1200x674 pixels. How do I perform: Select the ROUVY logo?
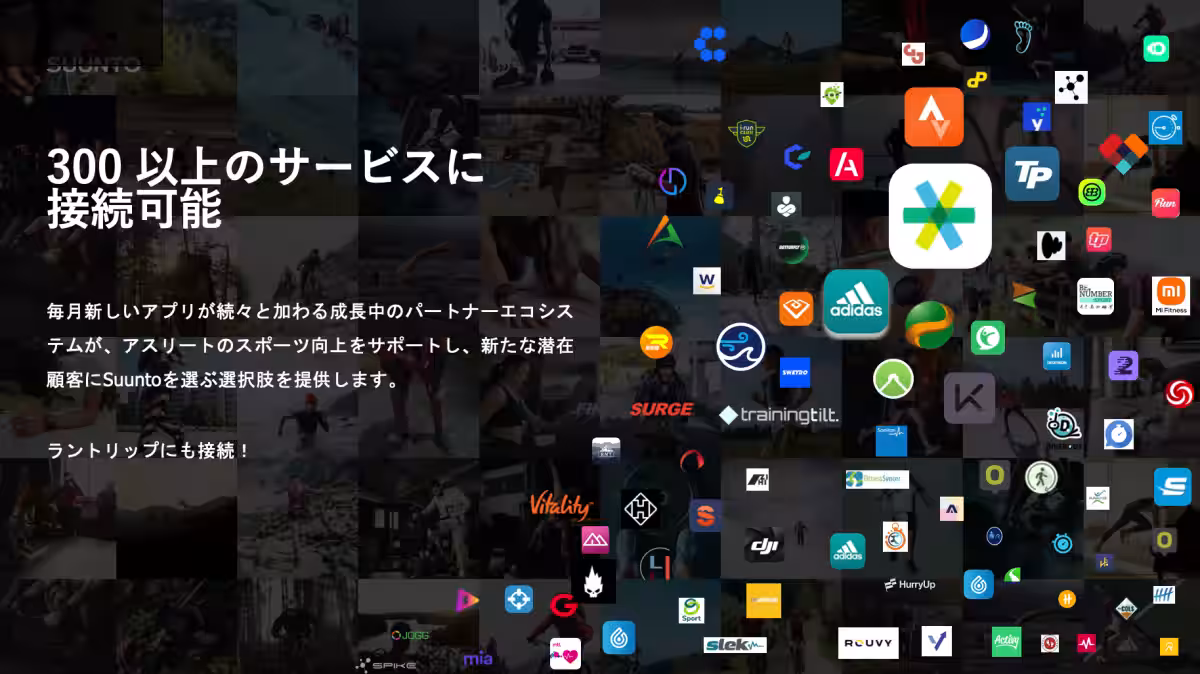(868, 642)
